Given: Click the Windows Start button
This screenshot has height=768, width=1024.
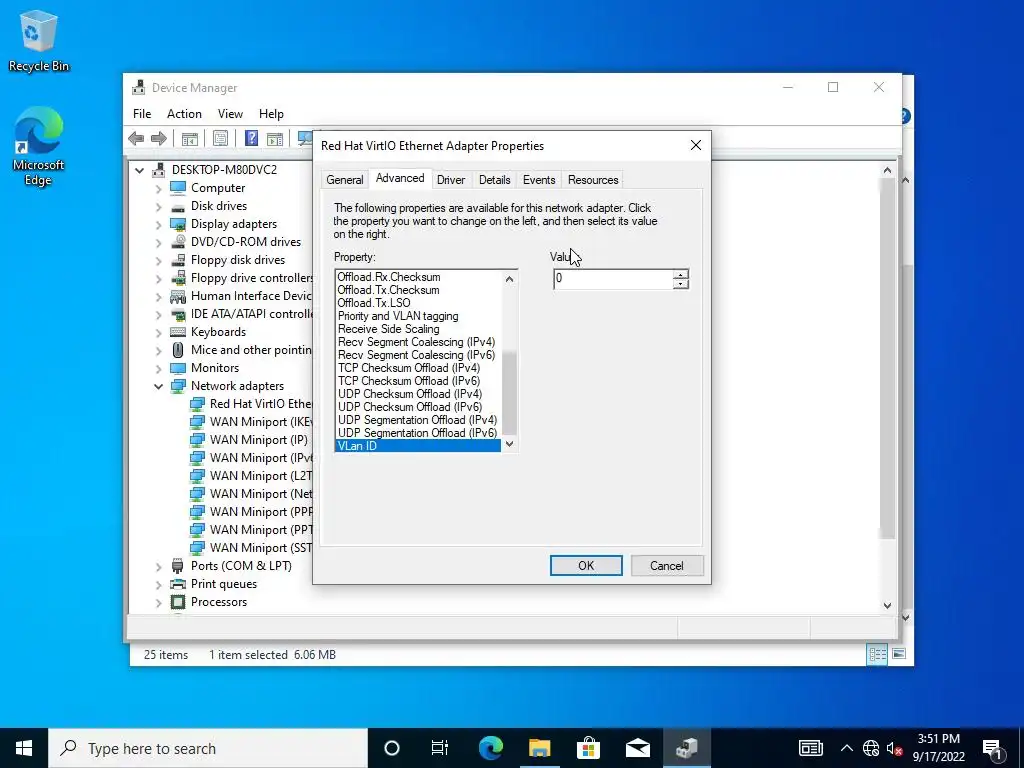Looking at the screenshot, I should [24, 748].
